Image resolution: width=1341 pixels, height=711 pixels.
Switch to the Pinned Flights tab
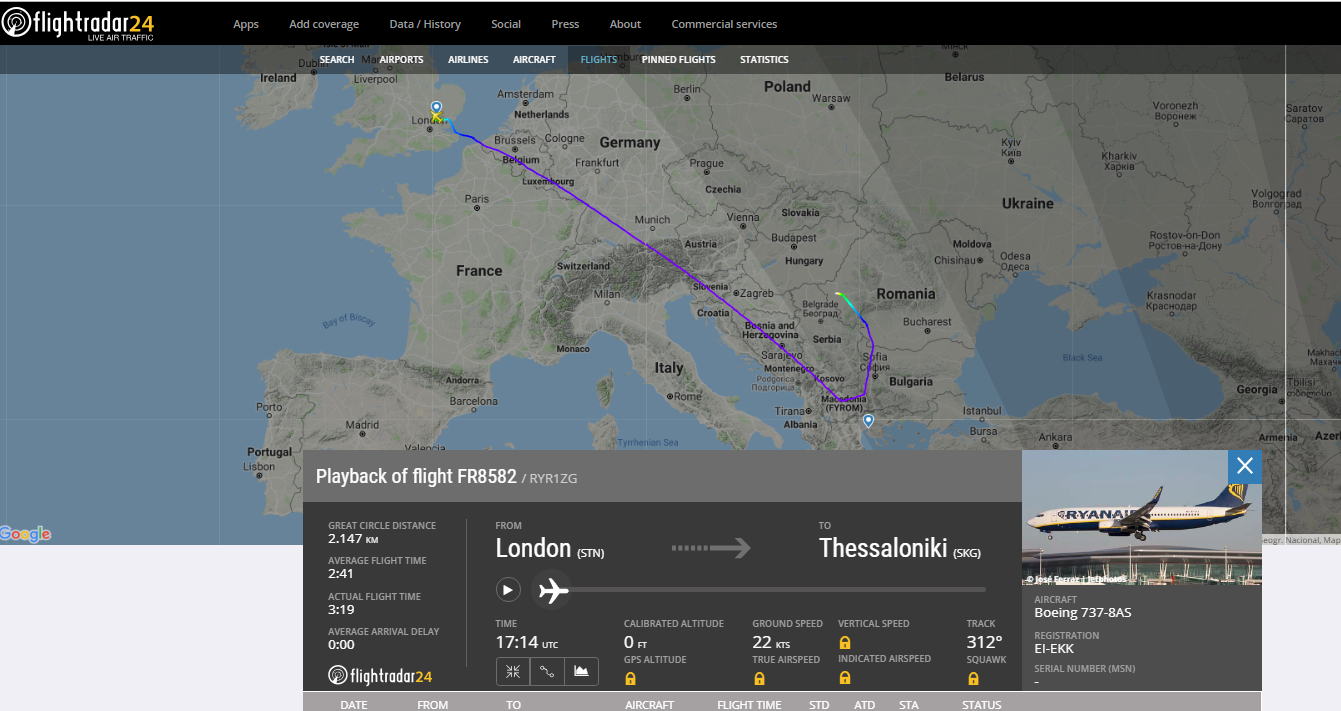coord(678,60)
